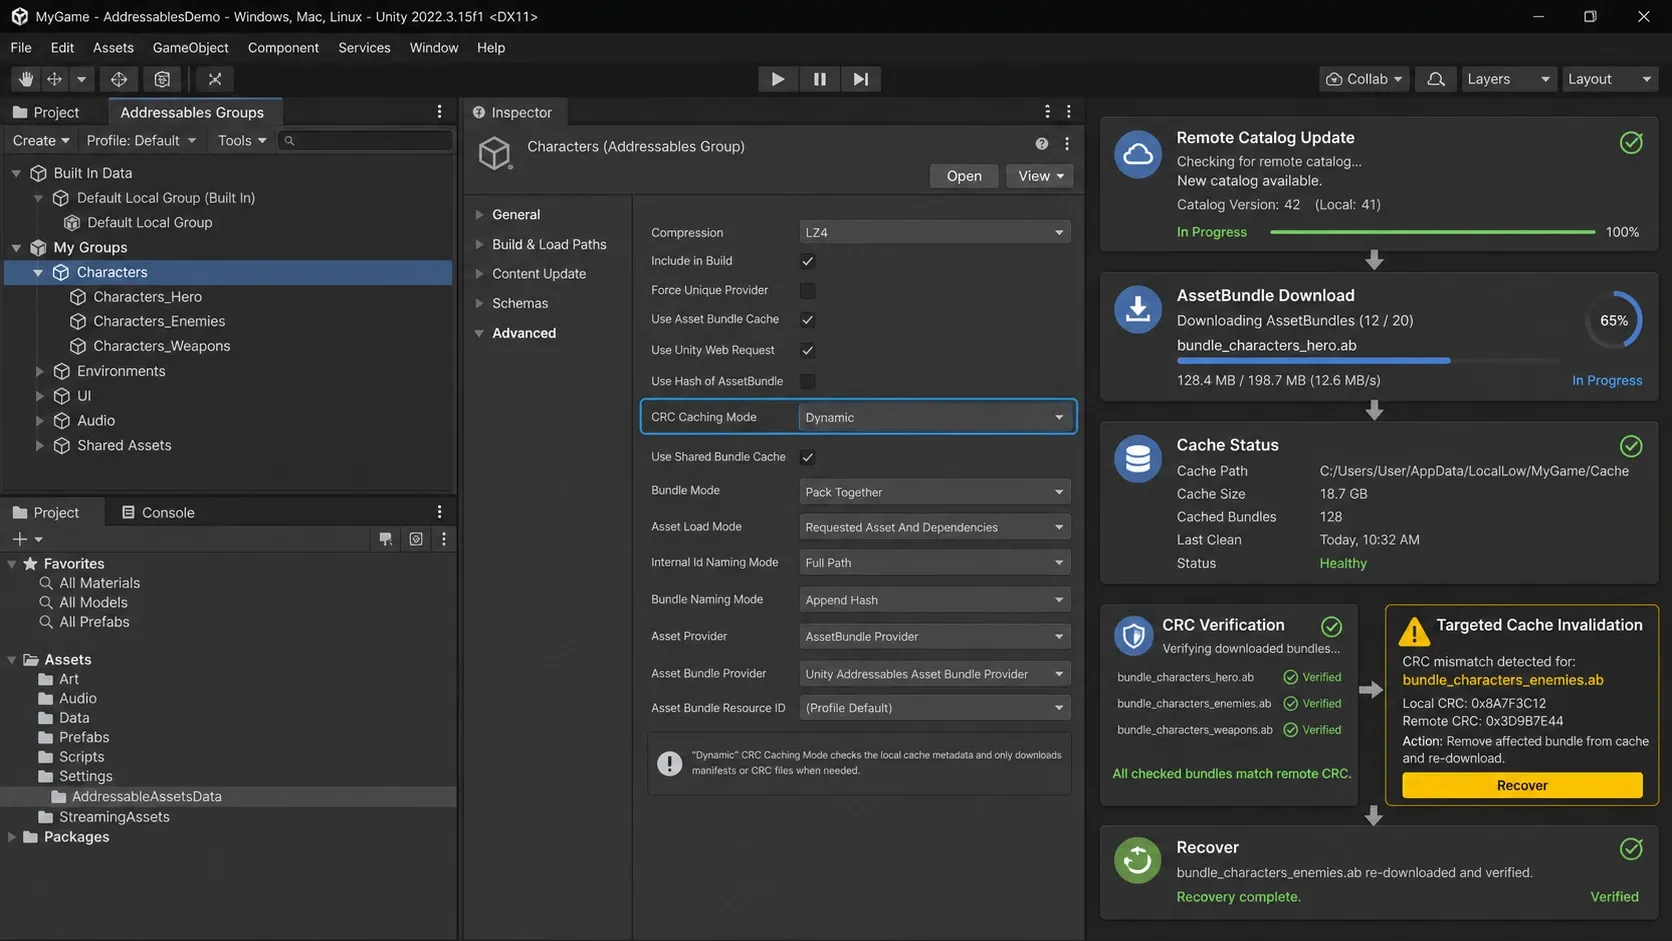This screenshot has width=1672, height=941.
Task: Click the Recover refresh icon
Action: click(1138, 860)
